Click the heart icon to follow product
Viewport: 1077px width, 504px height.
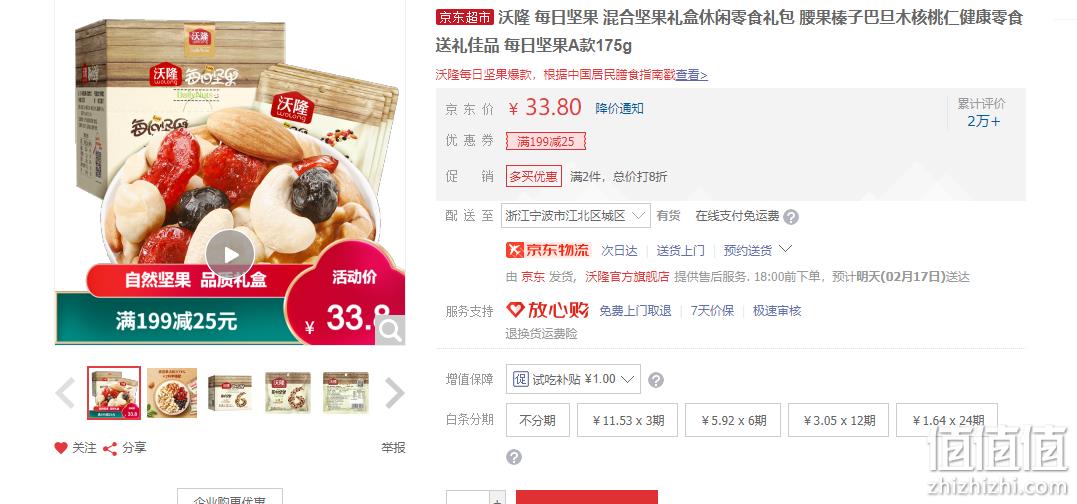pos(61,448)
